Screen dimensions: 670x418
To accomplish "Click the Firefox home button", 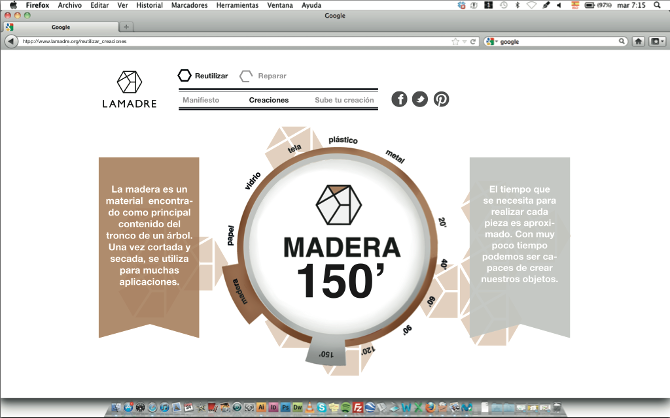I will [638, 41].
